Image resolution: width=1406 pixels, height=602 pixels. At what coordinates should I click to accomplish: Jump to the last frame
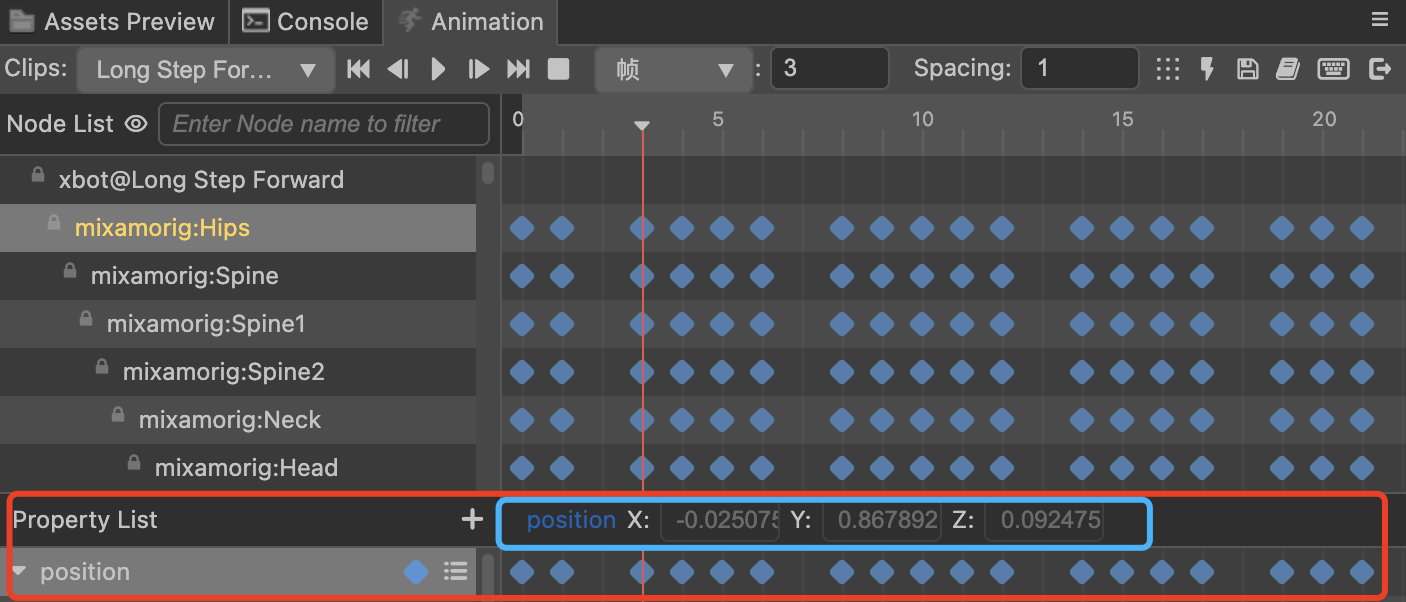(518, 69)
